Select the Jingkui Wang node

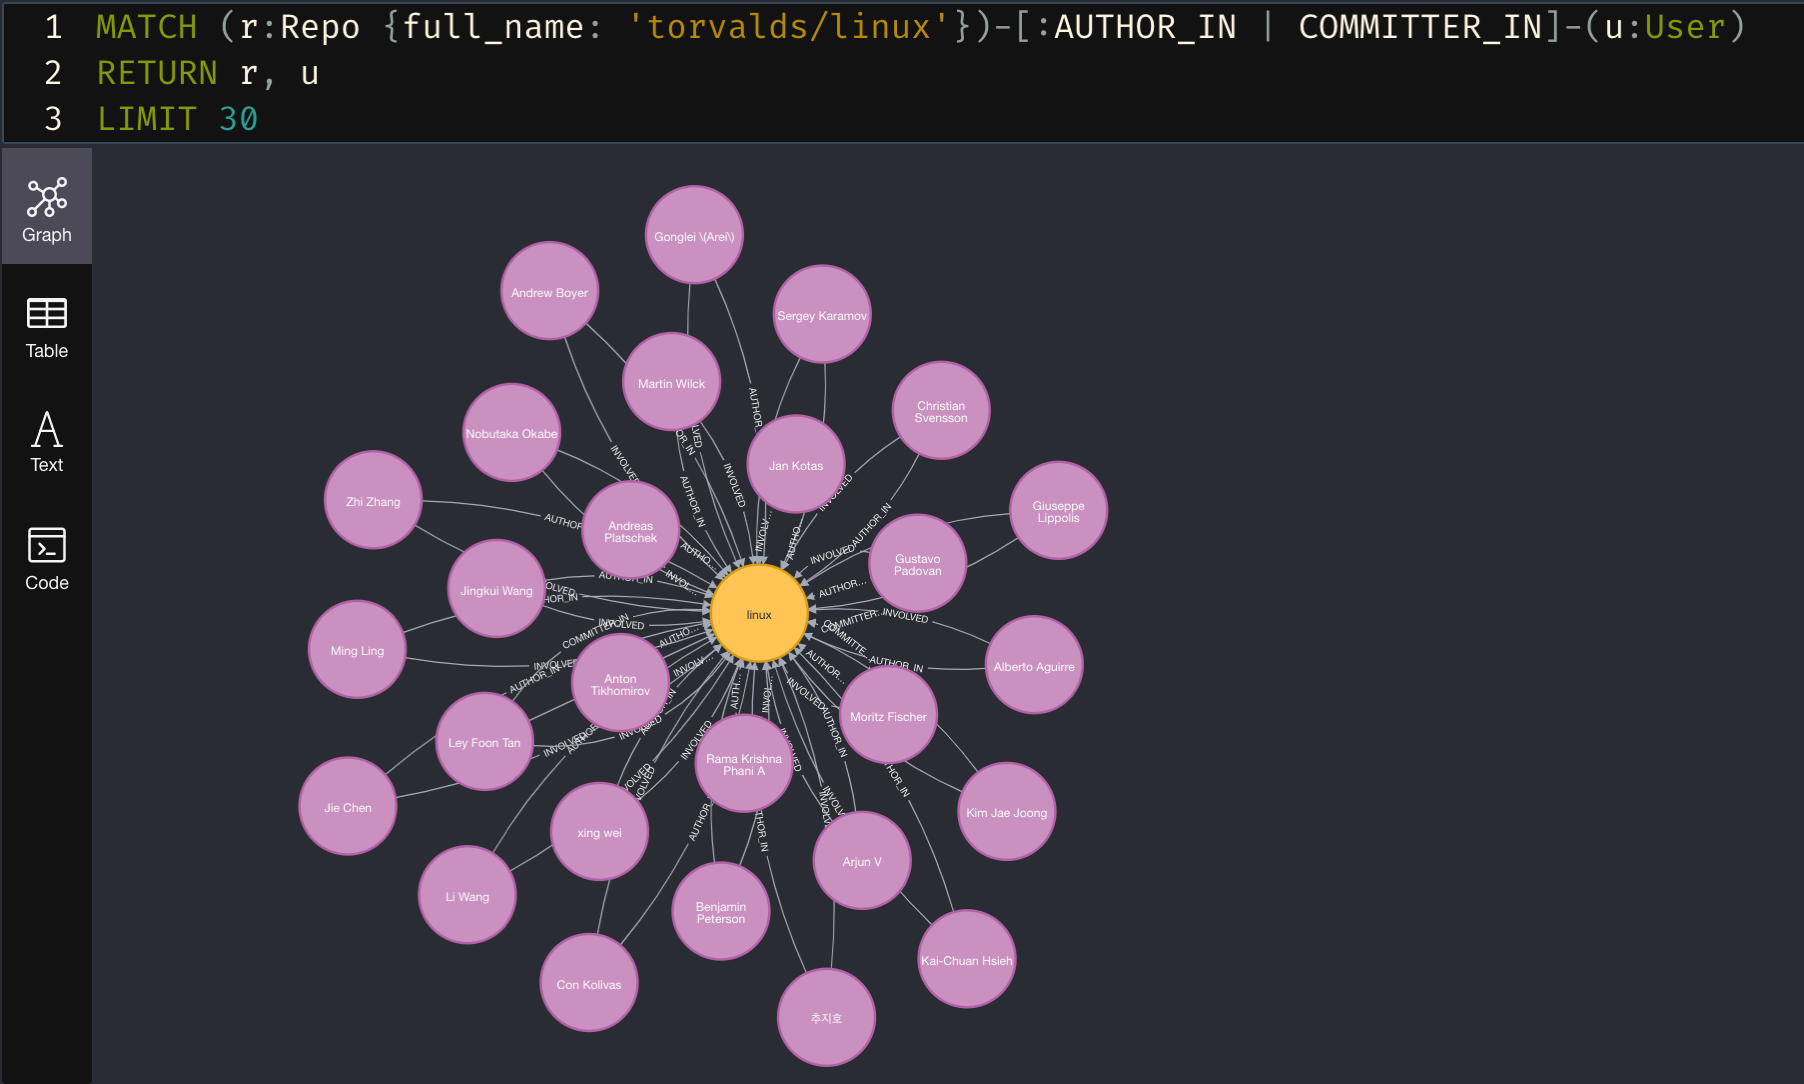(496, 589)
